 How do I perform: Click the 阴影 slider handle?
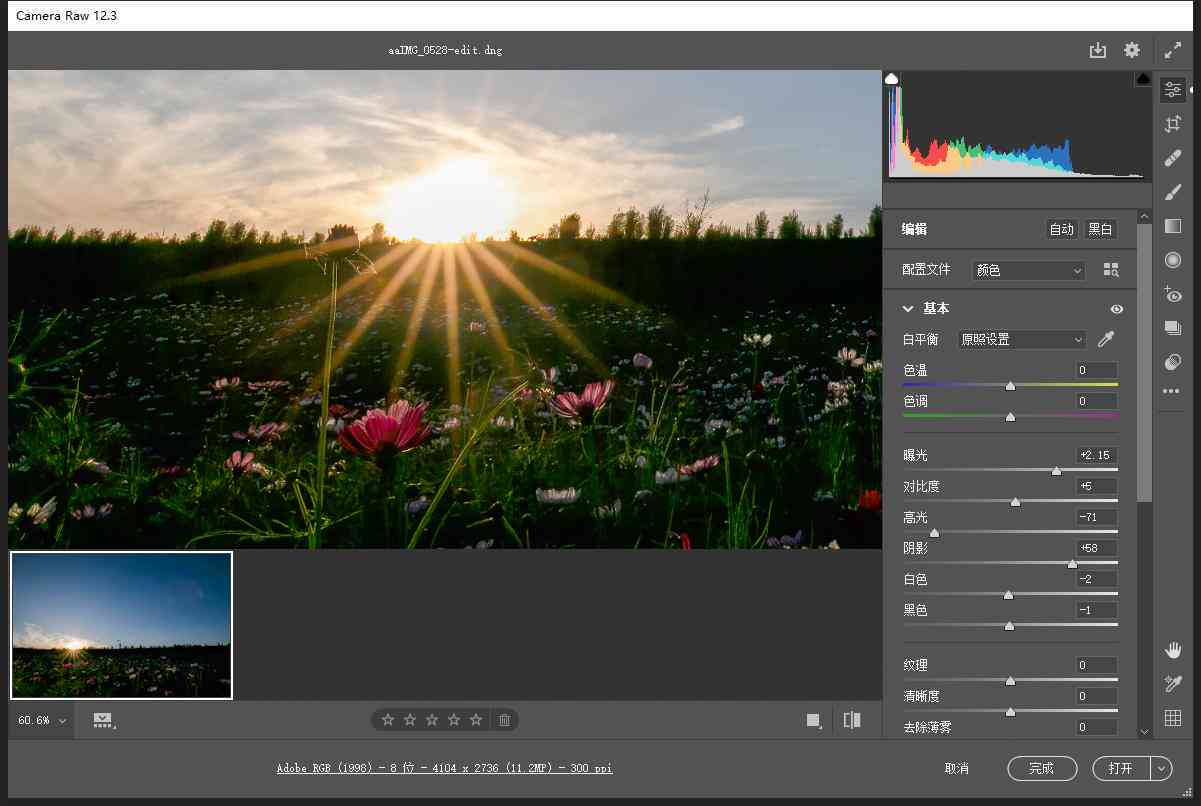coord(1072,563)
